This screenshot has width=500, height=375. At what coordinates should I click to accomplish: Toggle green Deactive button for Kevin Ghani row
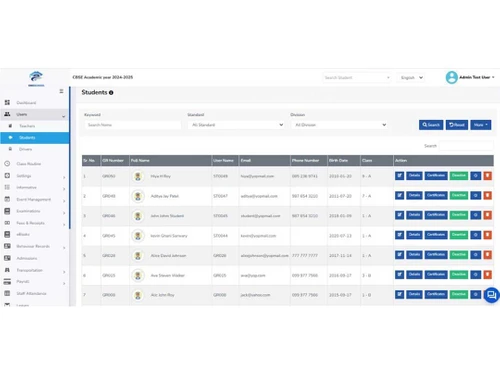tap(459, 235)
